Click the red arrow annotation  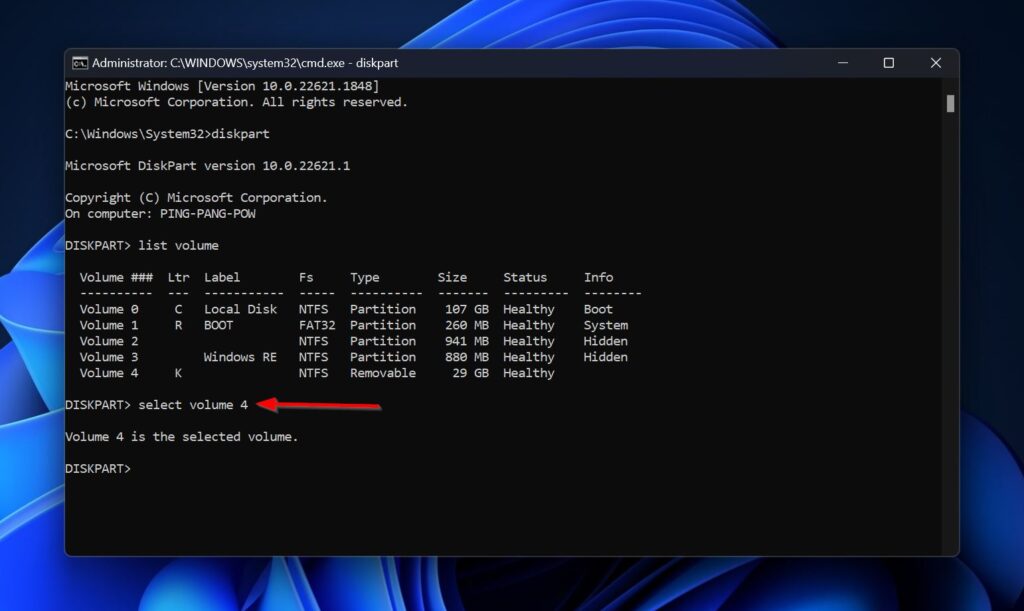[x=319, y=405]
